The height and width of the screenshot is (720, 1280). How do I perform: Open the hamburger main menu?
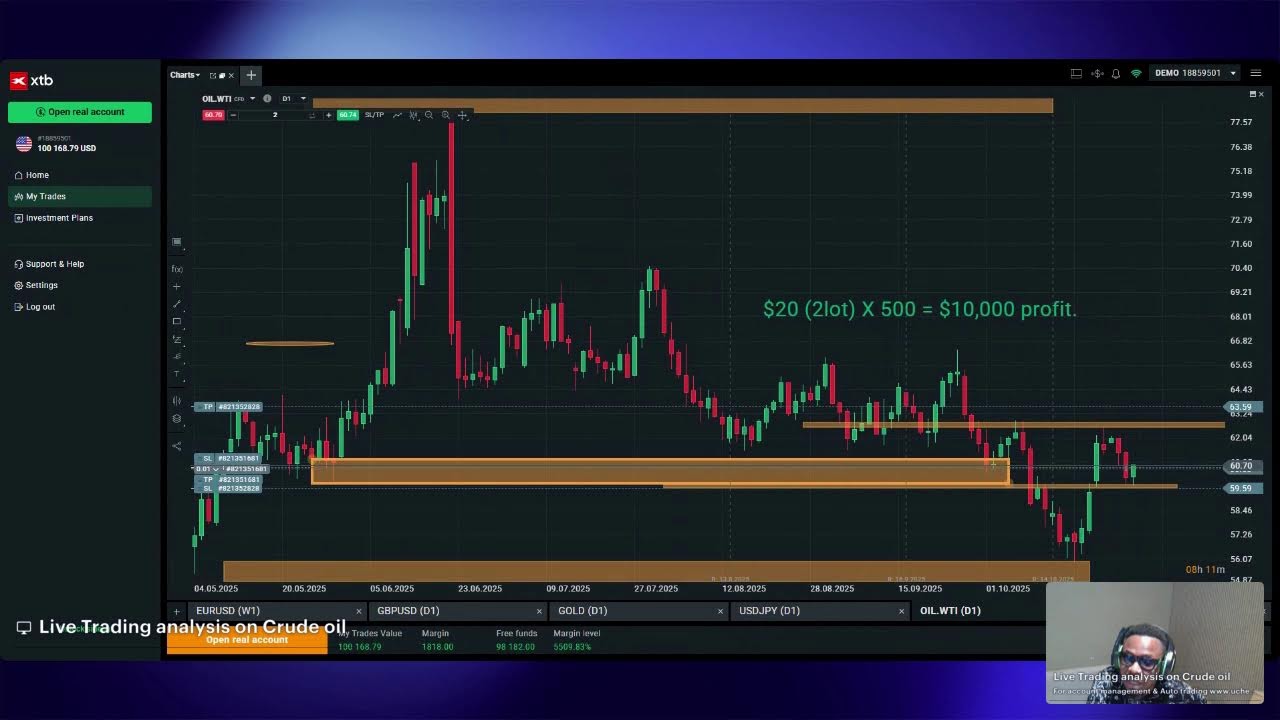click(1256, 73)
